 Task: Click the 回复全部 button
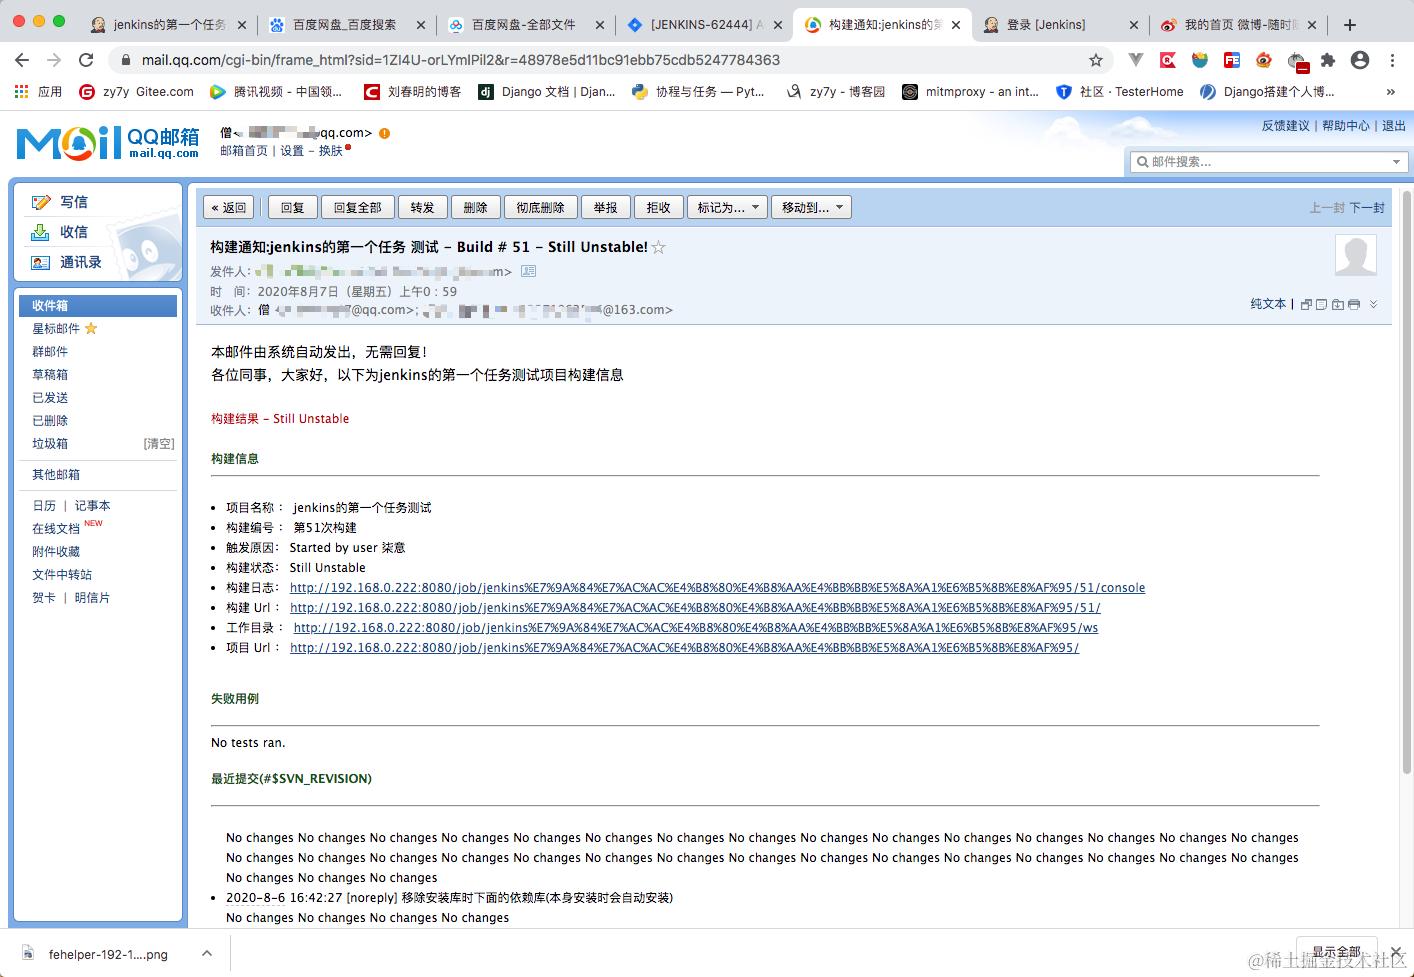point(357,207)
